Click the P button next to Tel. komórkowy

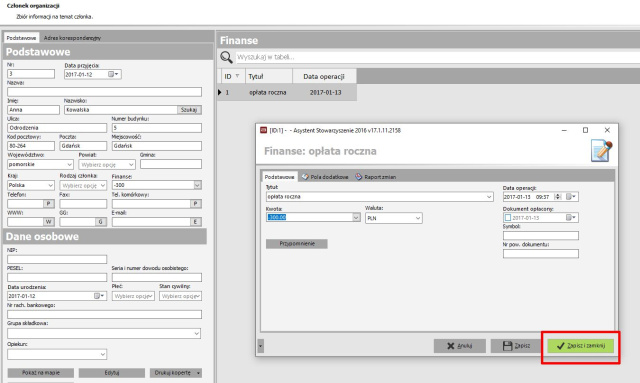pyautogui.click(x=196, y=203)
